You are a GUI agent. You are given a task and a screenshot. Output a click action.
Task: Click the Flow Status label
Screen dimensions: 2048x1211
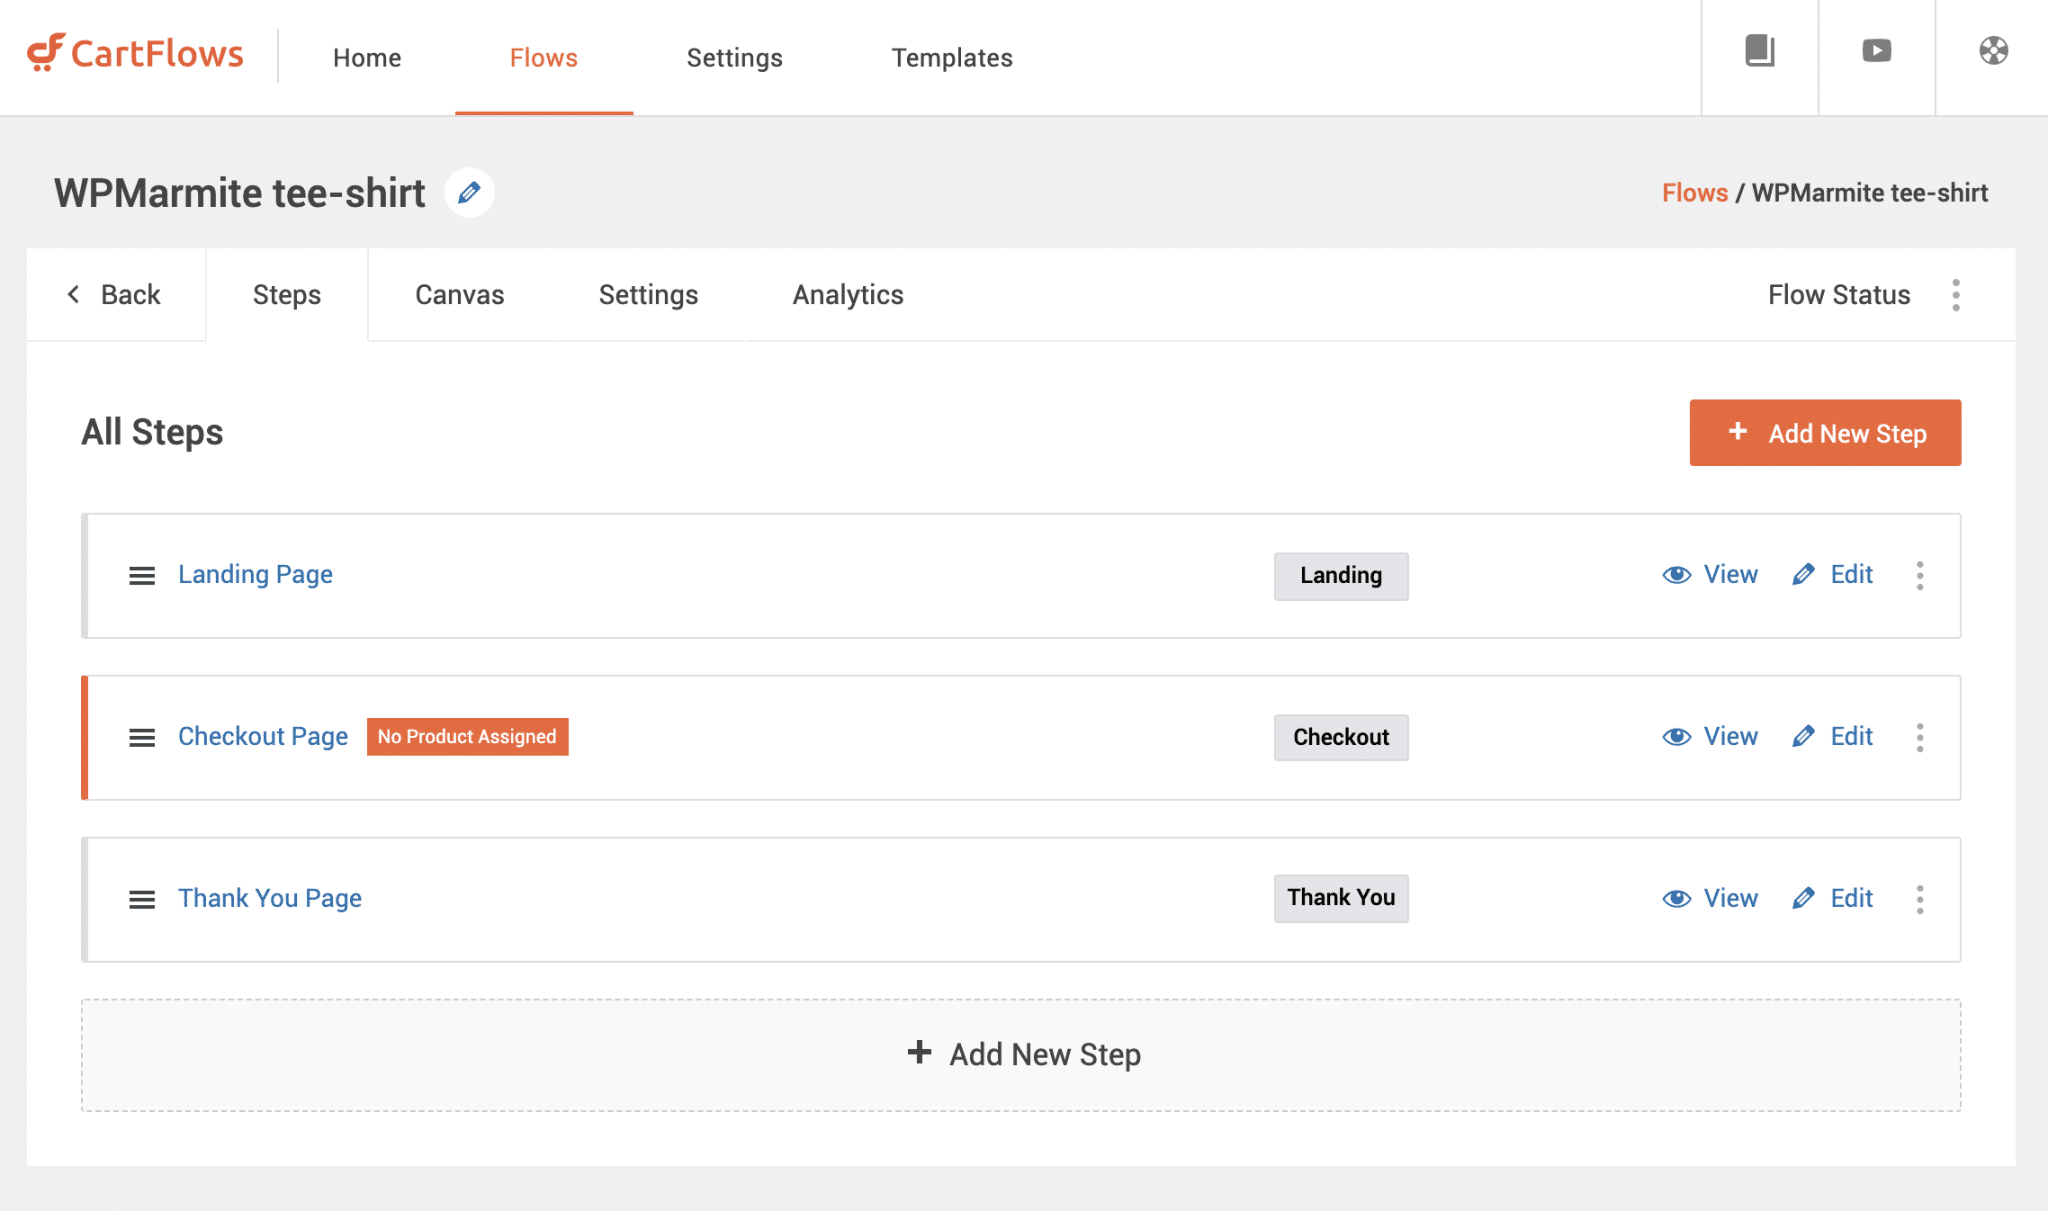pos(1839,295)
